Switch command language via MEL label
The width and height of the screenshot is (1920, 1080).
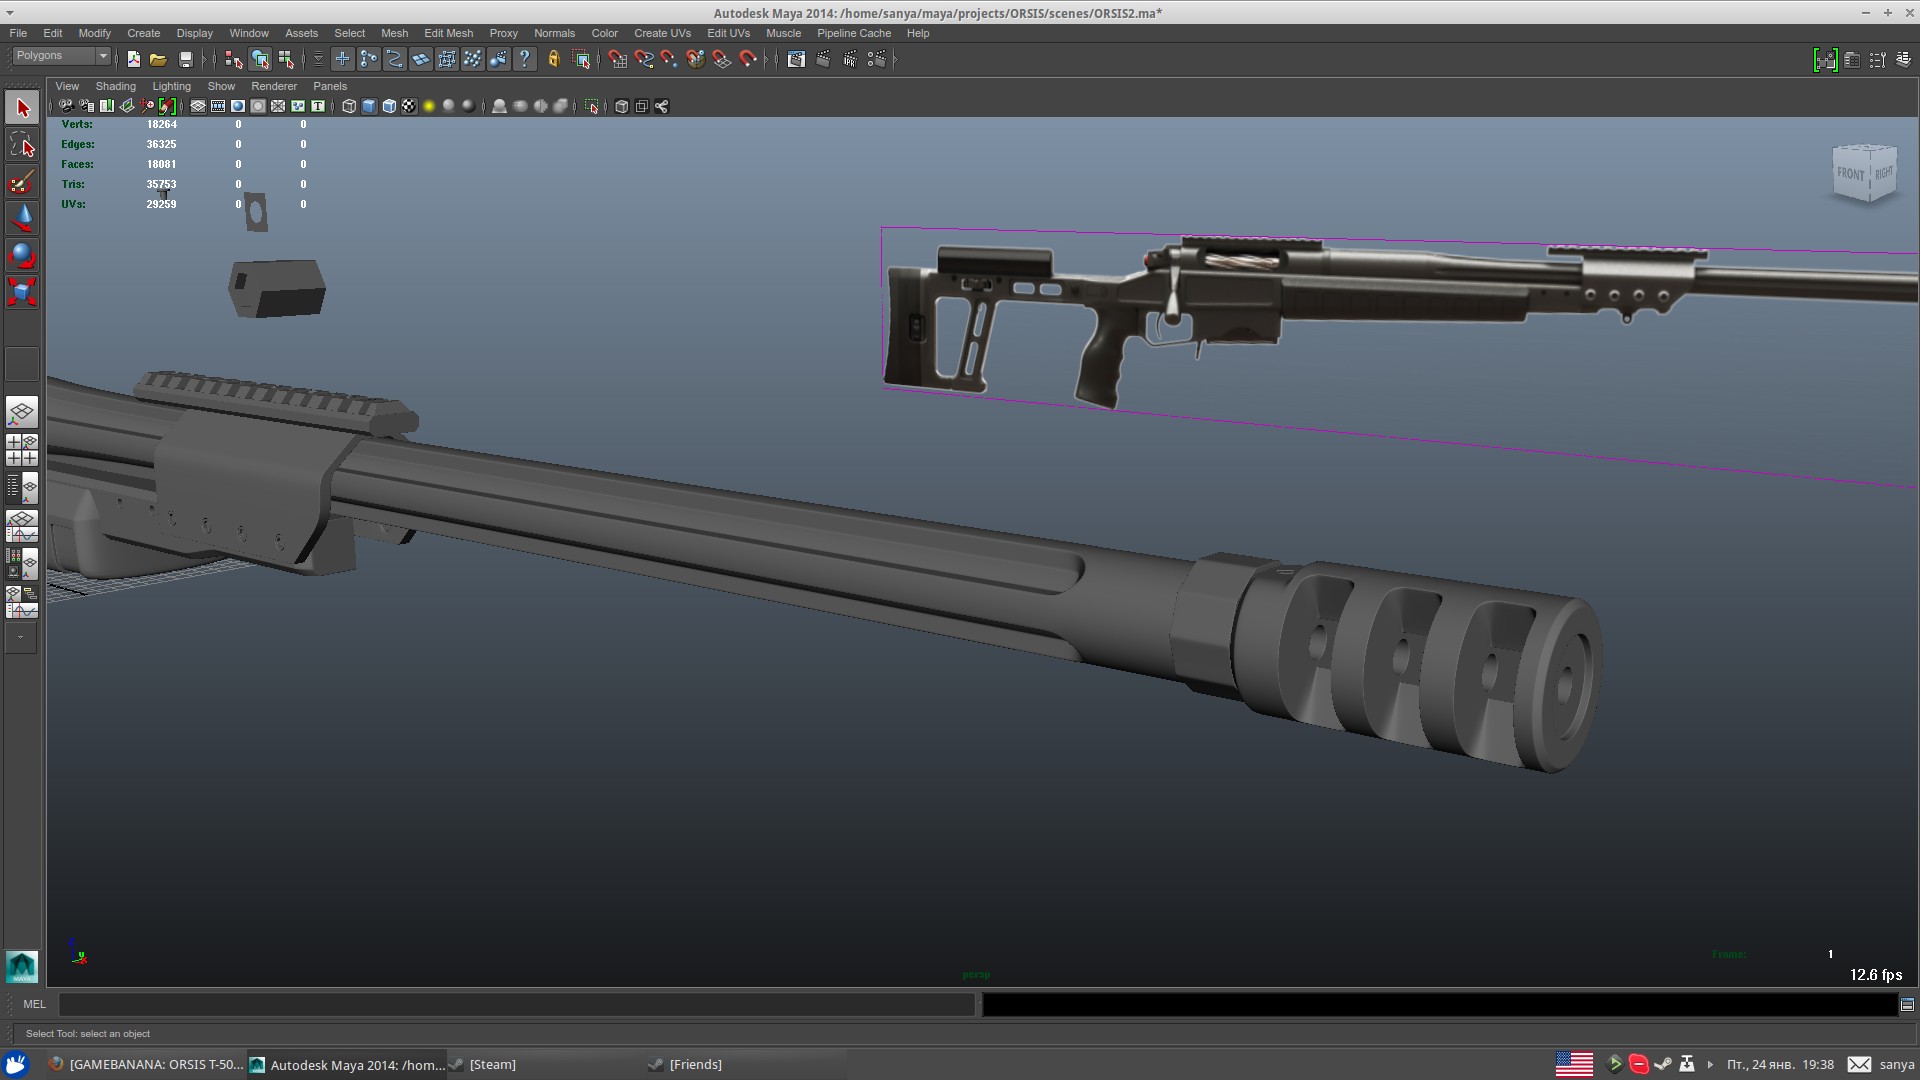34,1004
